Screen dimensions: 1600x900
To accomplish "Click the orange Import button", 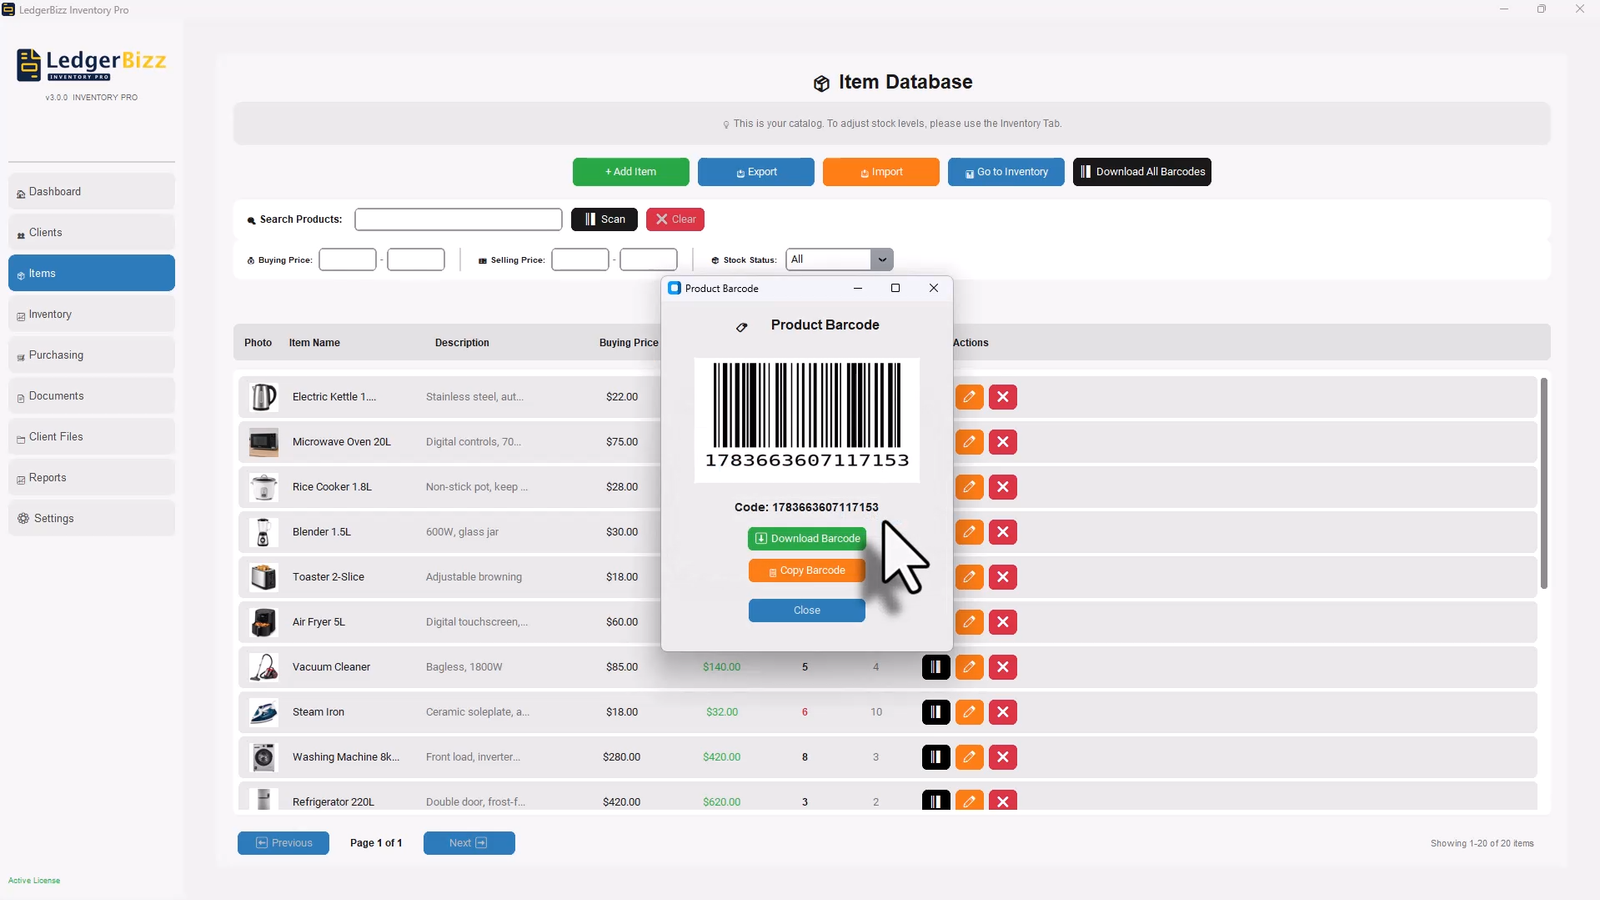I will tap(881, 172).
